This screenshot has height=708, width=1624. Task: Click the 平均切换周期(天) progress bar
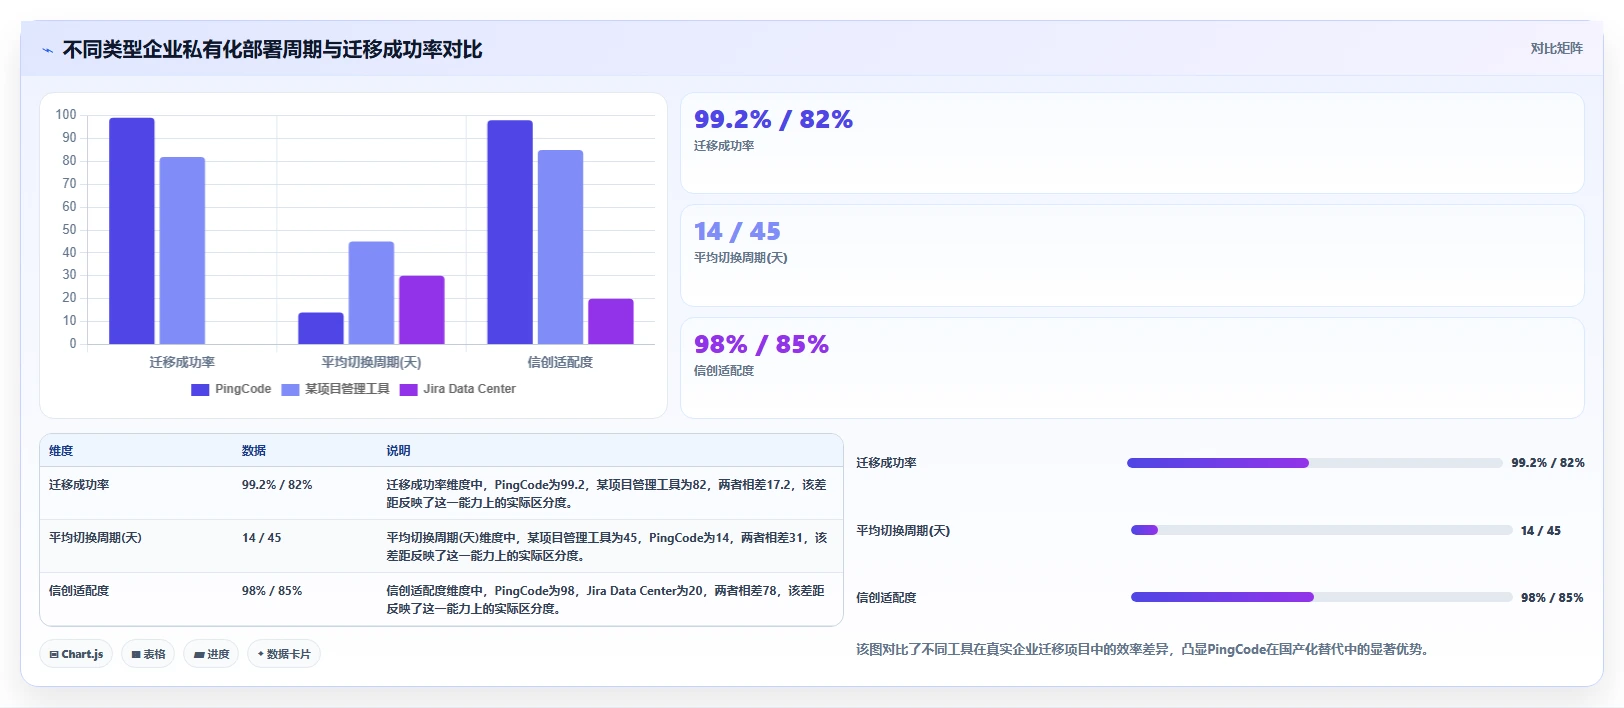coord(1321,530)
